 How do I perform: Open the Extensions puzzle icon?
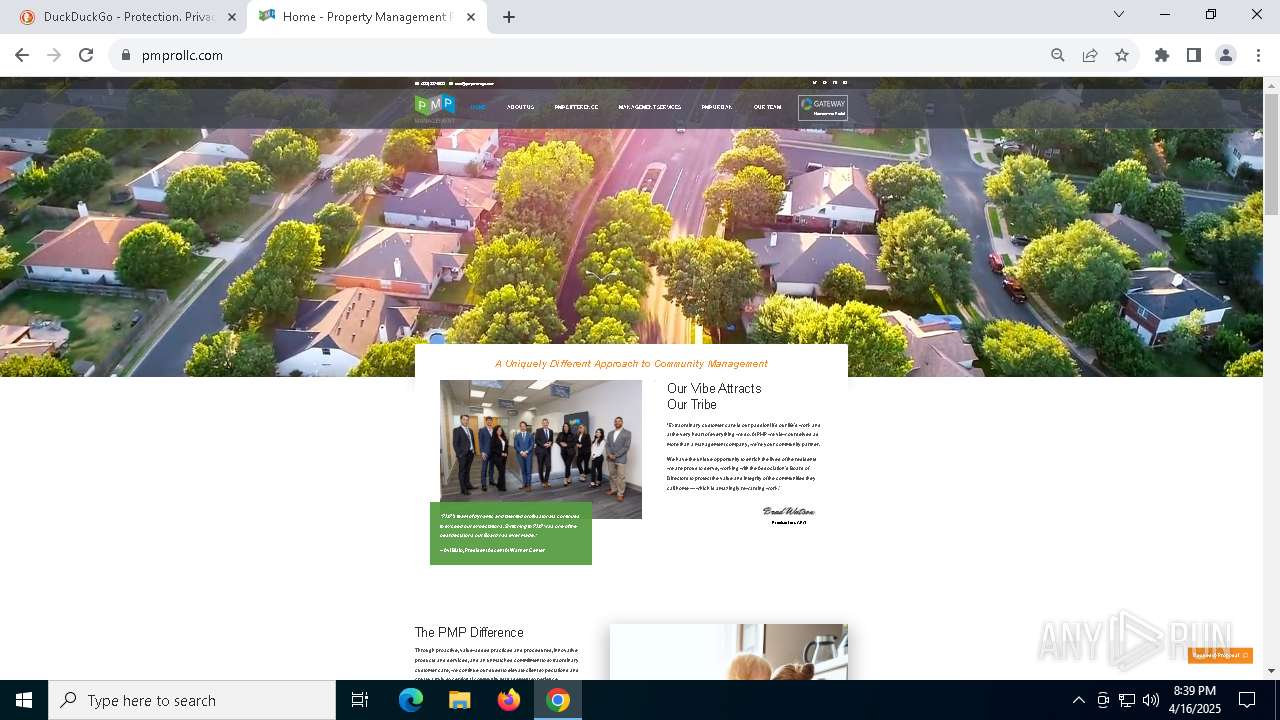[1162, 55]
